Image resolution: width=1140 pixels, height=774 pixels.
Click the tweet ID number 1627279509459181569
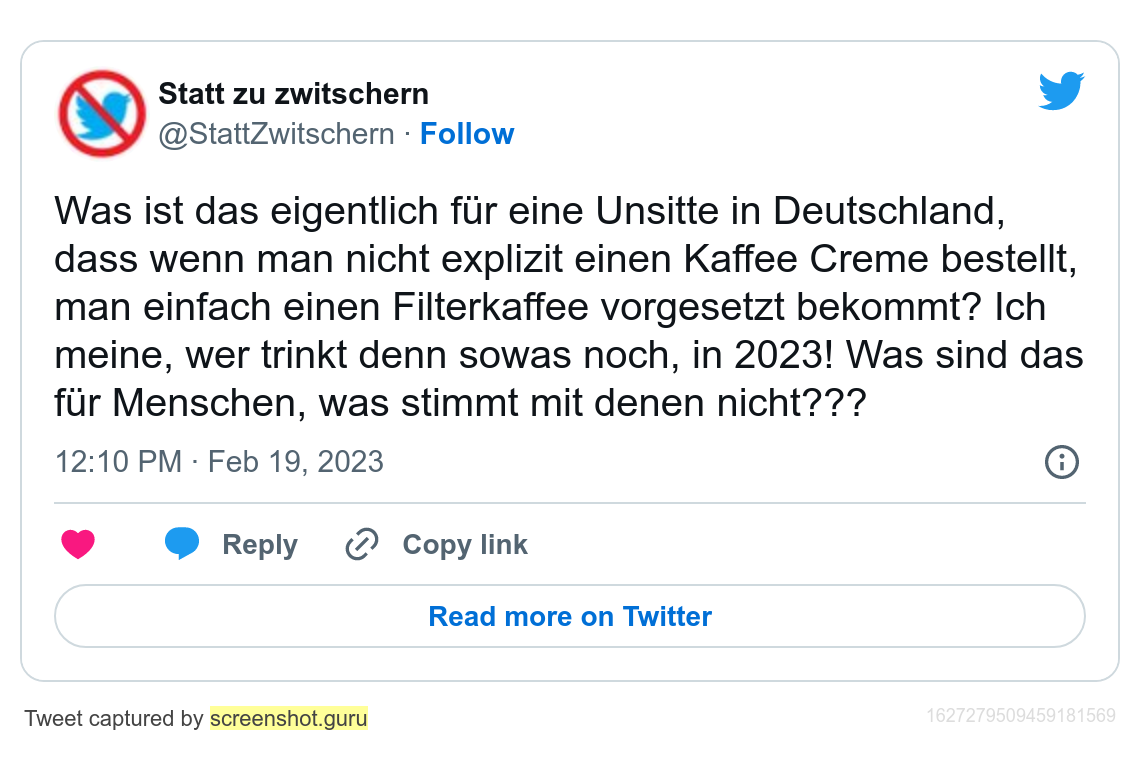tap(1020, 715)
